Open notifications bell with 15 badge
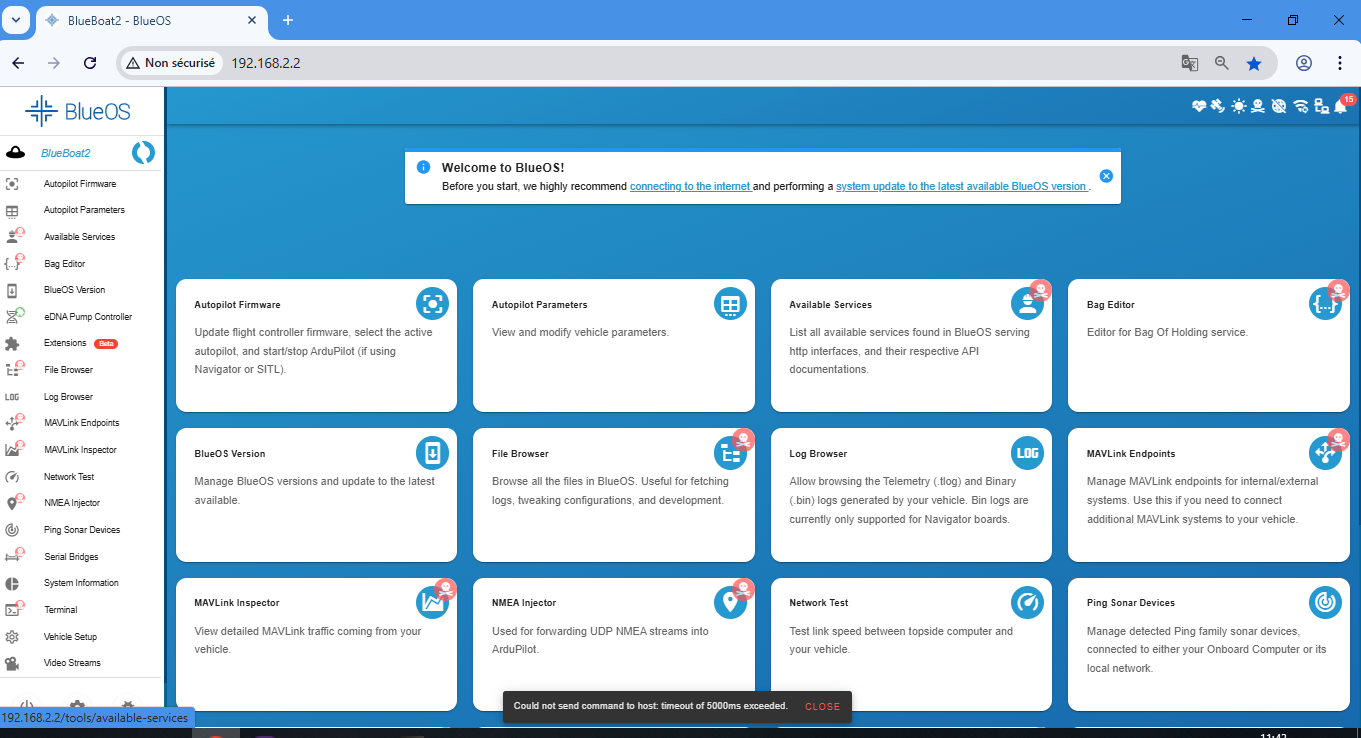This screenshot has width=1361, height=738. 1341,106
